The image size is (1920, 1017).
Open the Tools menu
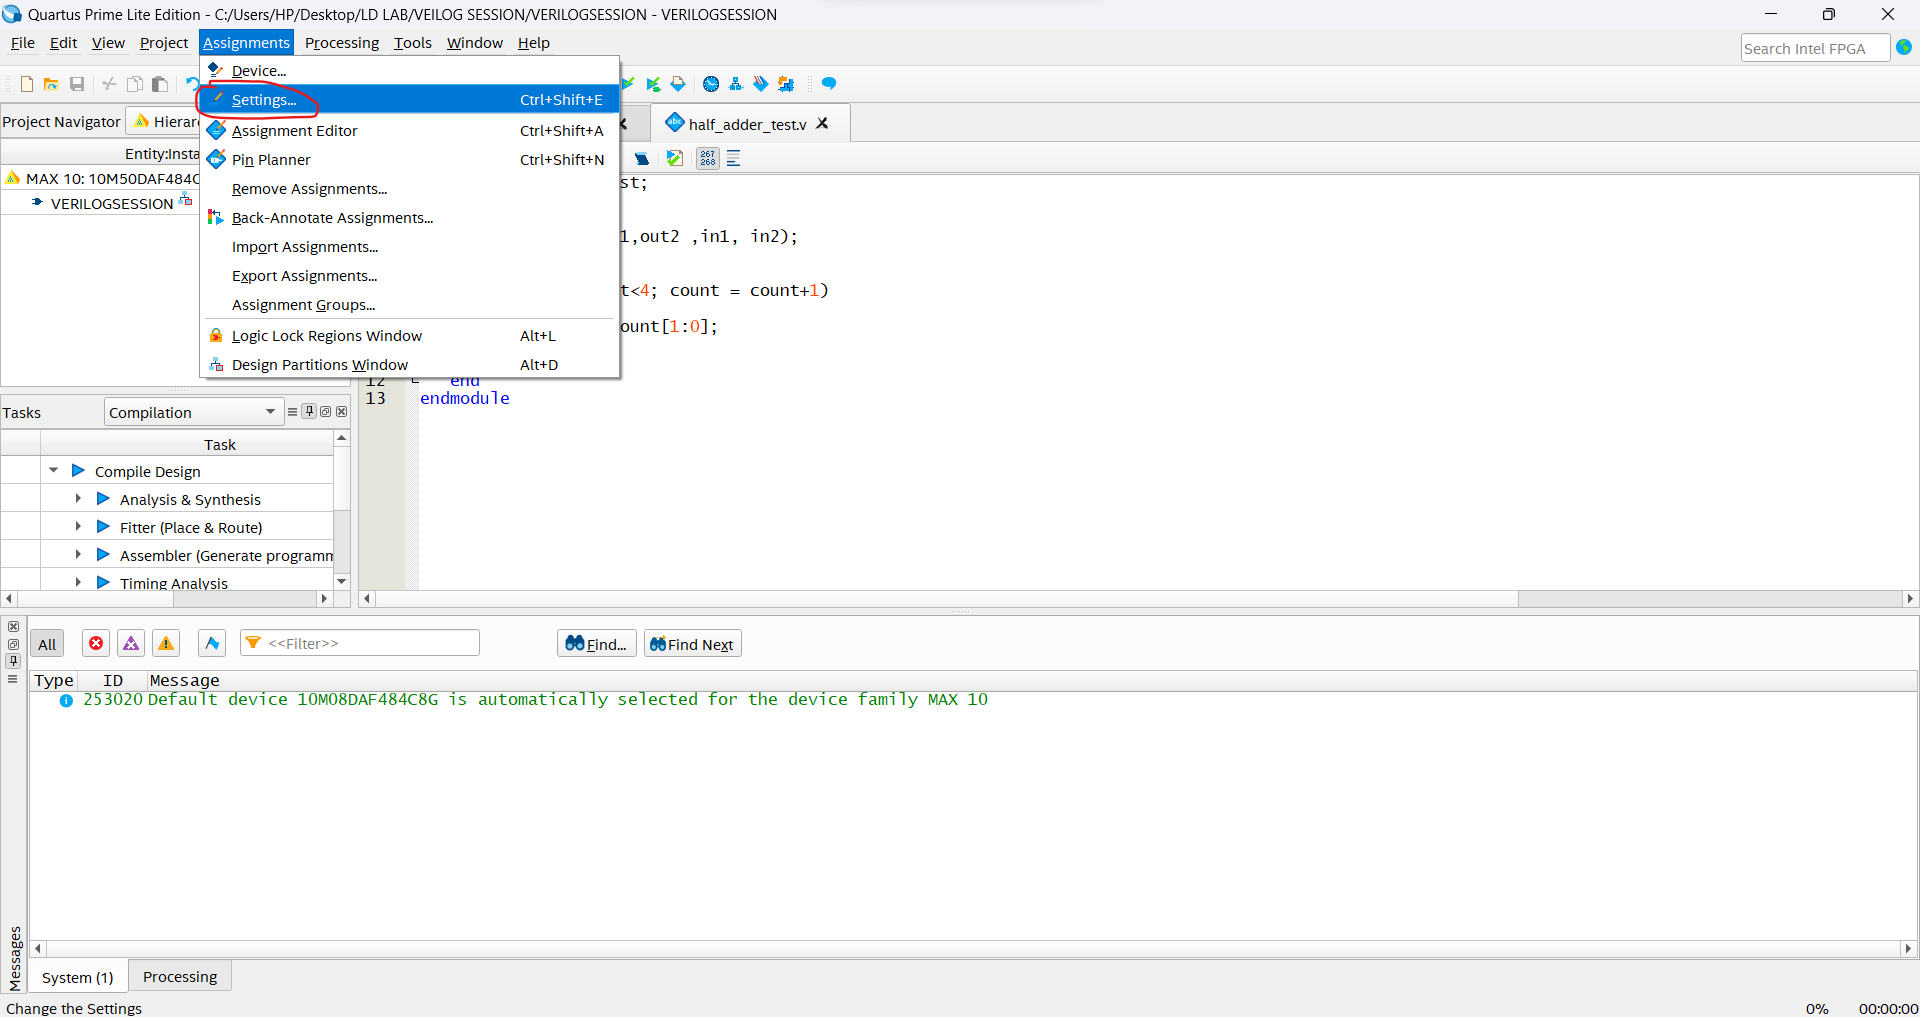point(413,43)
